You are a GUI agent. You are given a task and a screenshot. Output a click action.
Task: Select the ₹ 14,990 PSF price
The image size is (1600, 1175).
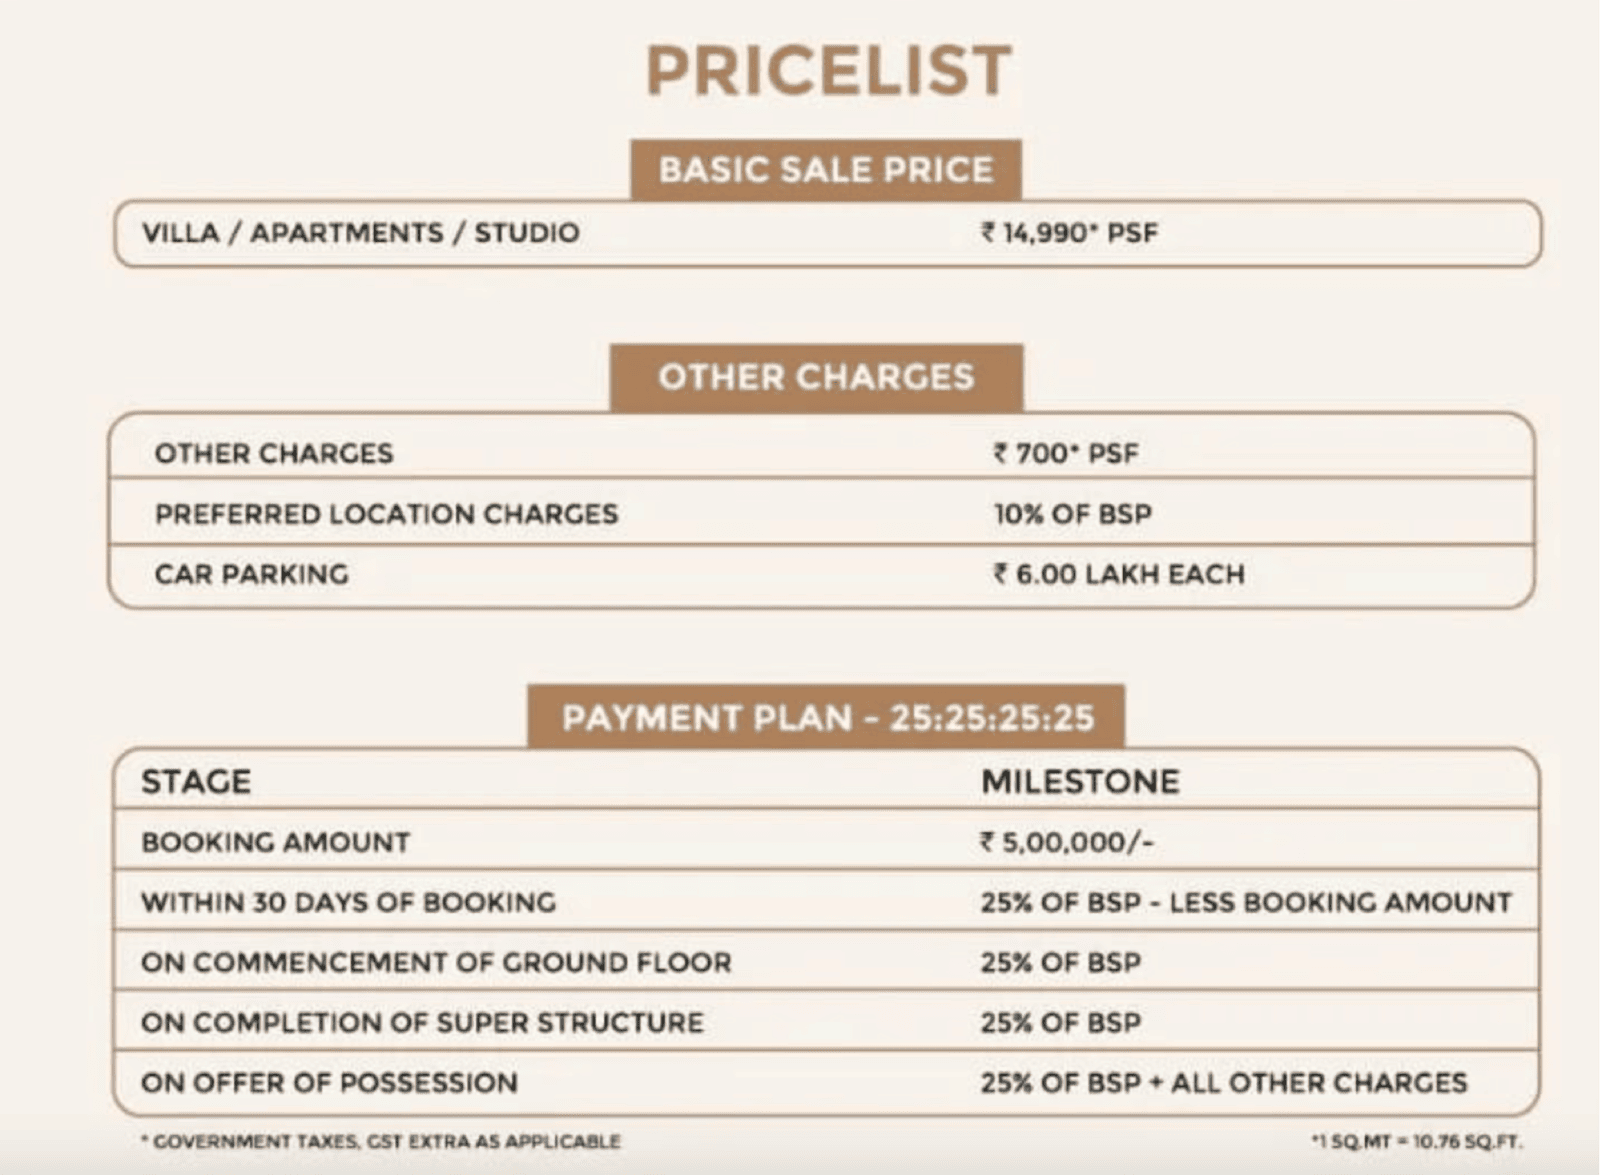(x=1069, y=233)
